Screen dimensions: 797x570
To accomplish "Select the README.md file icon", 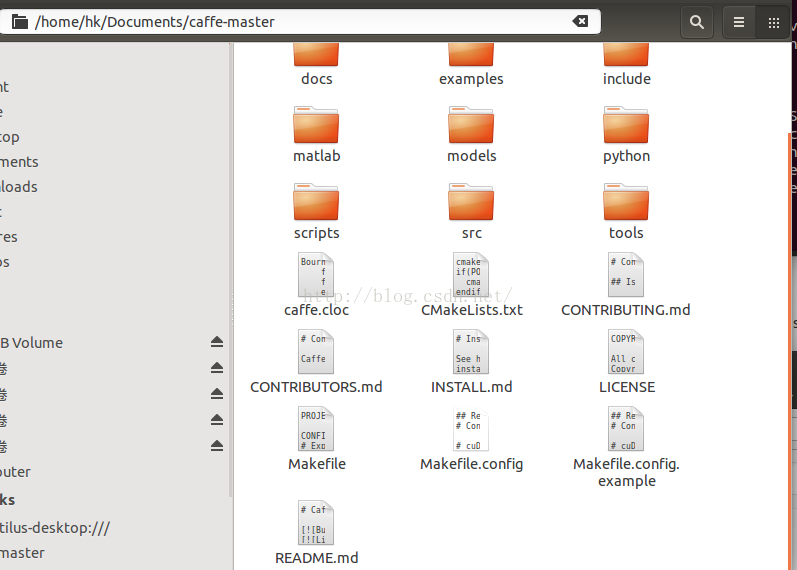I will click(x=316, y=523).
